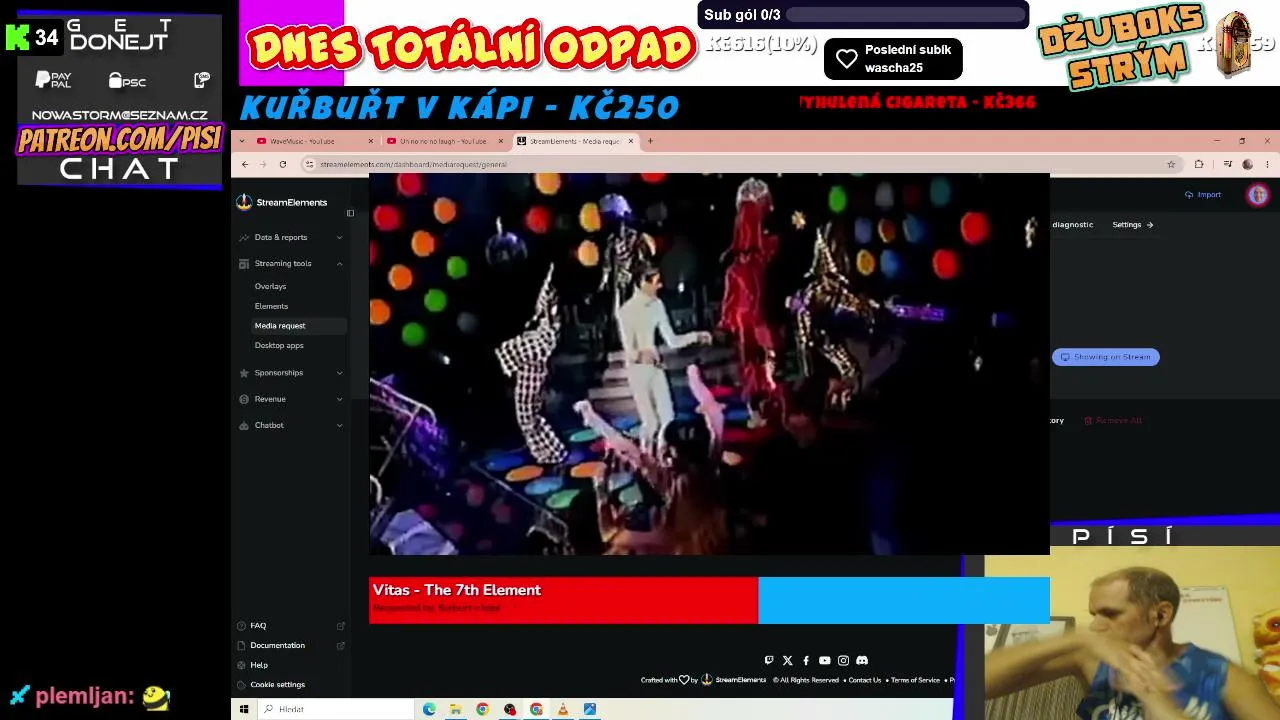Open Cookie settings
The width and height of the screenshot is (1280, 720).
277,685
